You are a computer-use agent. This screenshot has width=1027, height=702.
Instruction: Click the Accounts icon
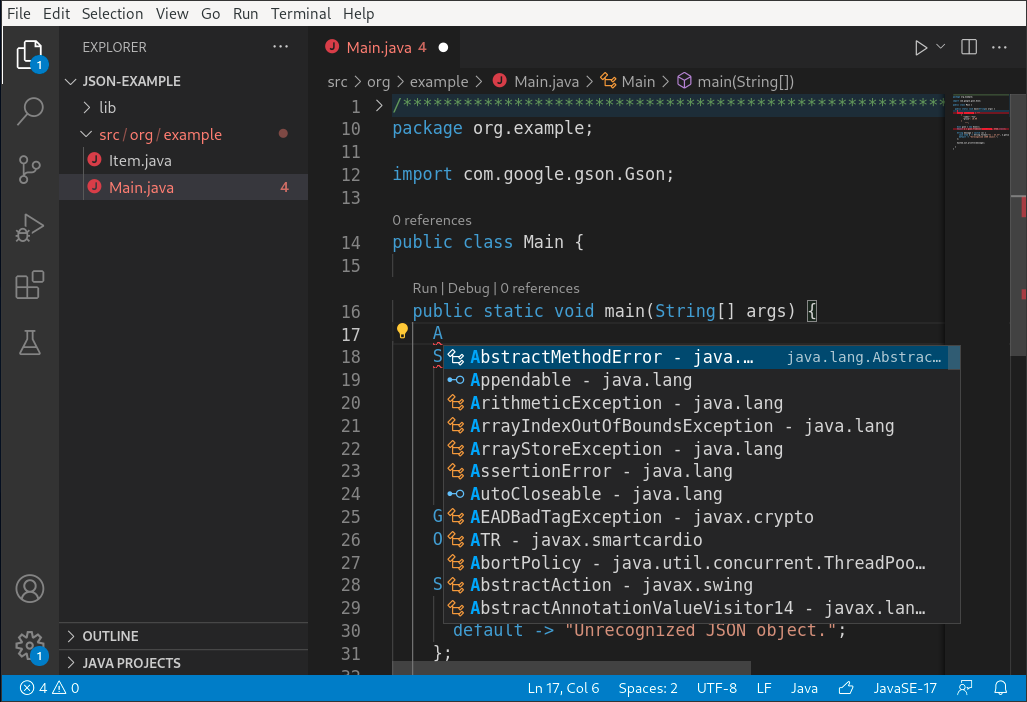tap(30, 588)
